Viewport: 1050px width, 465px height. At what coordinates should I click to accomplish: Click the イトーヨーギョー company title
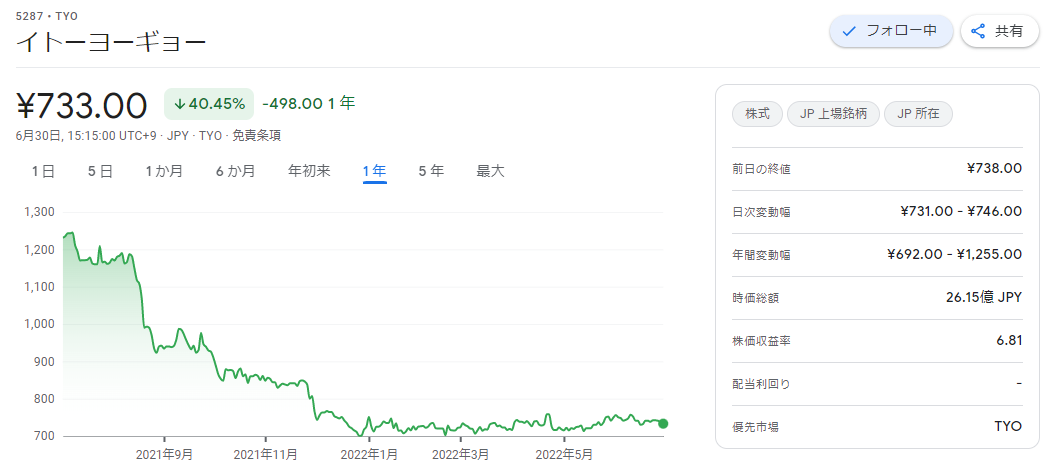coord(110,43)
